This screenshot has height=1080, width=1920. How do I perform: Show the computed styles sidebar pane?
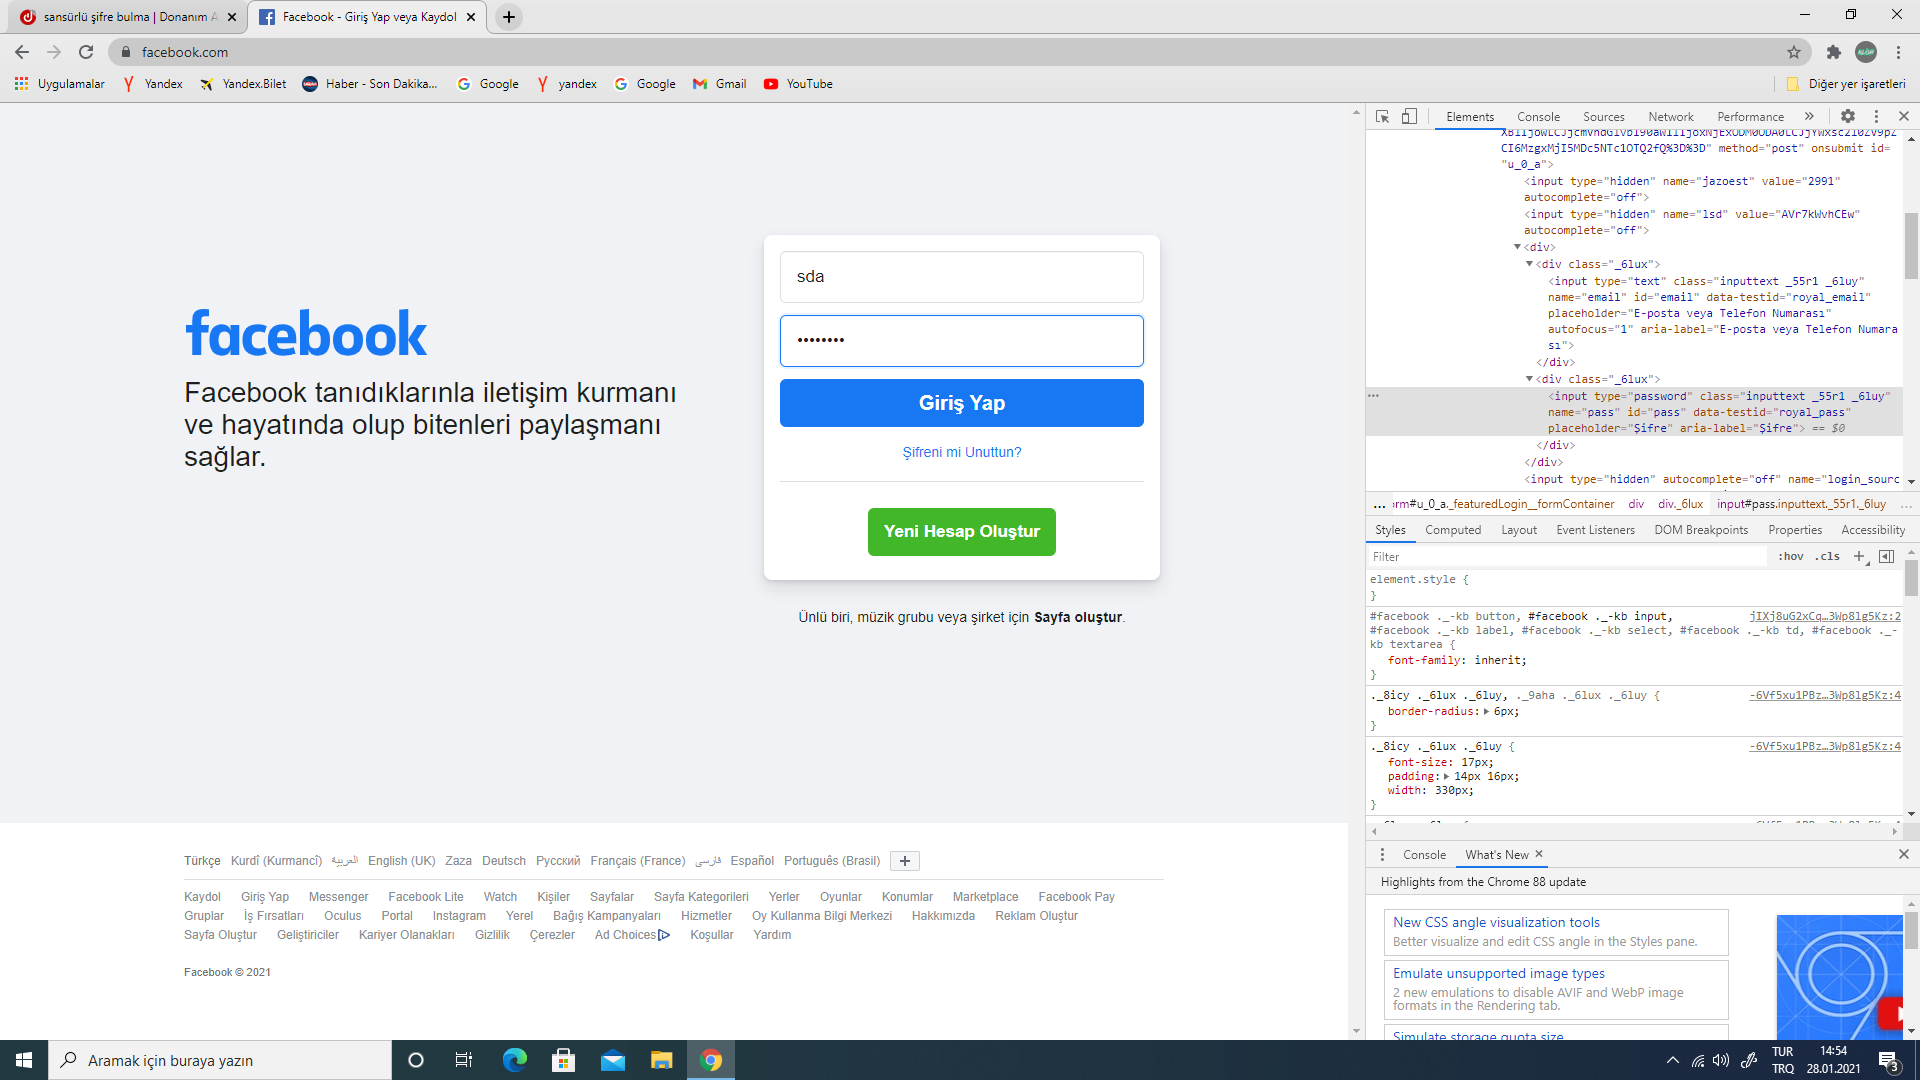(x=1886, y=557)
